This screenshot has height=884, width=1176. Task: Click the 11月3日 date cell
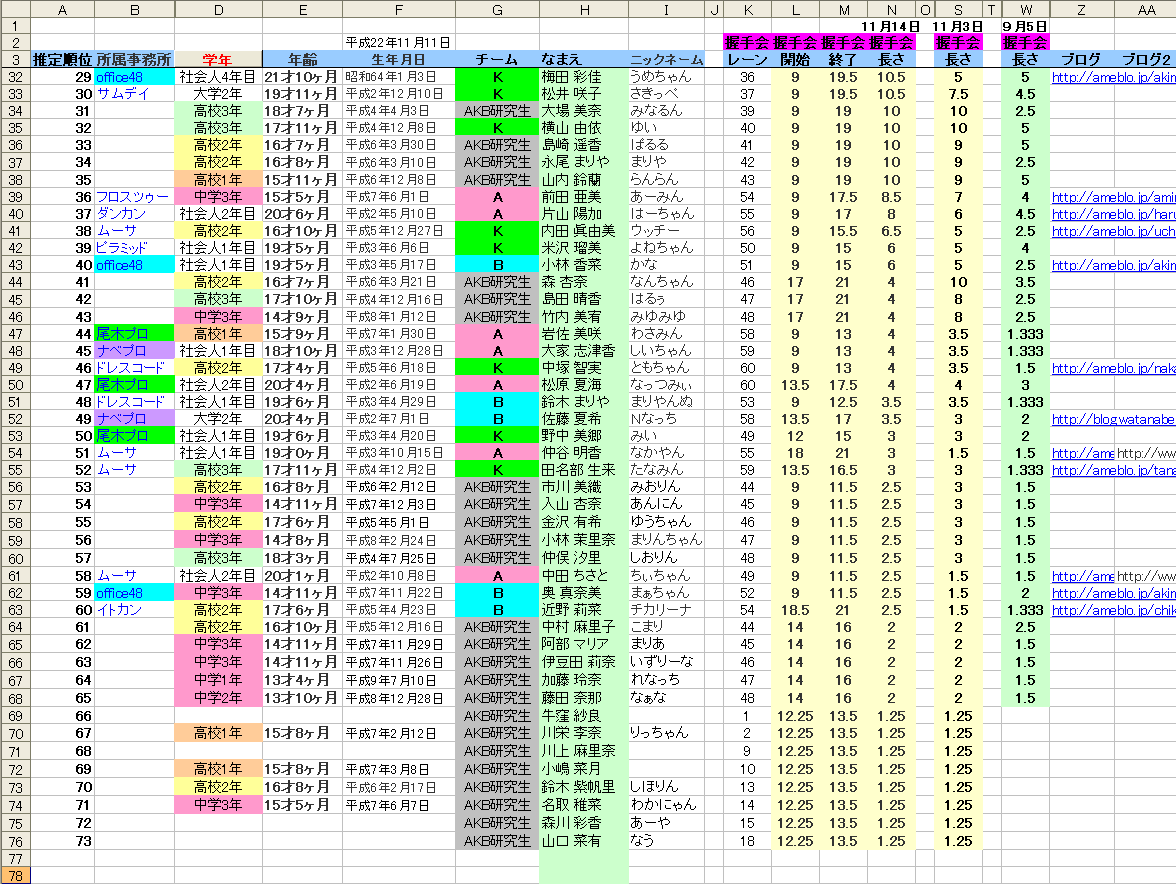coord(958,26)
